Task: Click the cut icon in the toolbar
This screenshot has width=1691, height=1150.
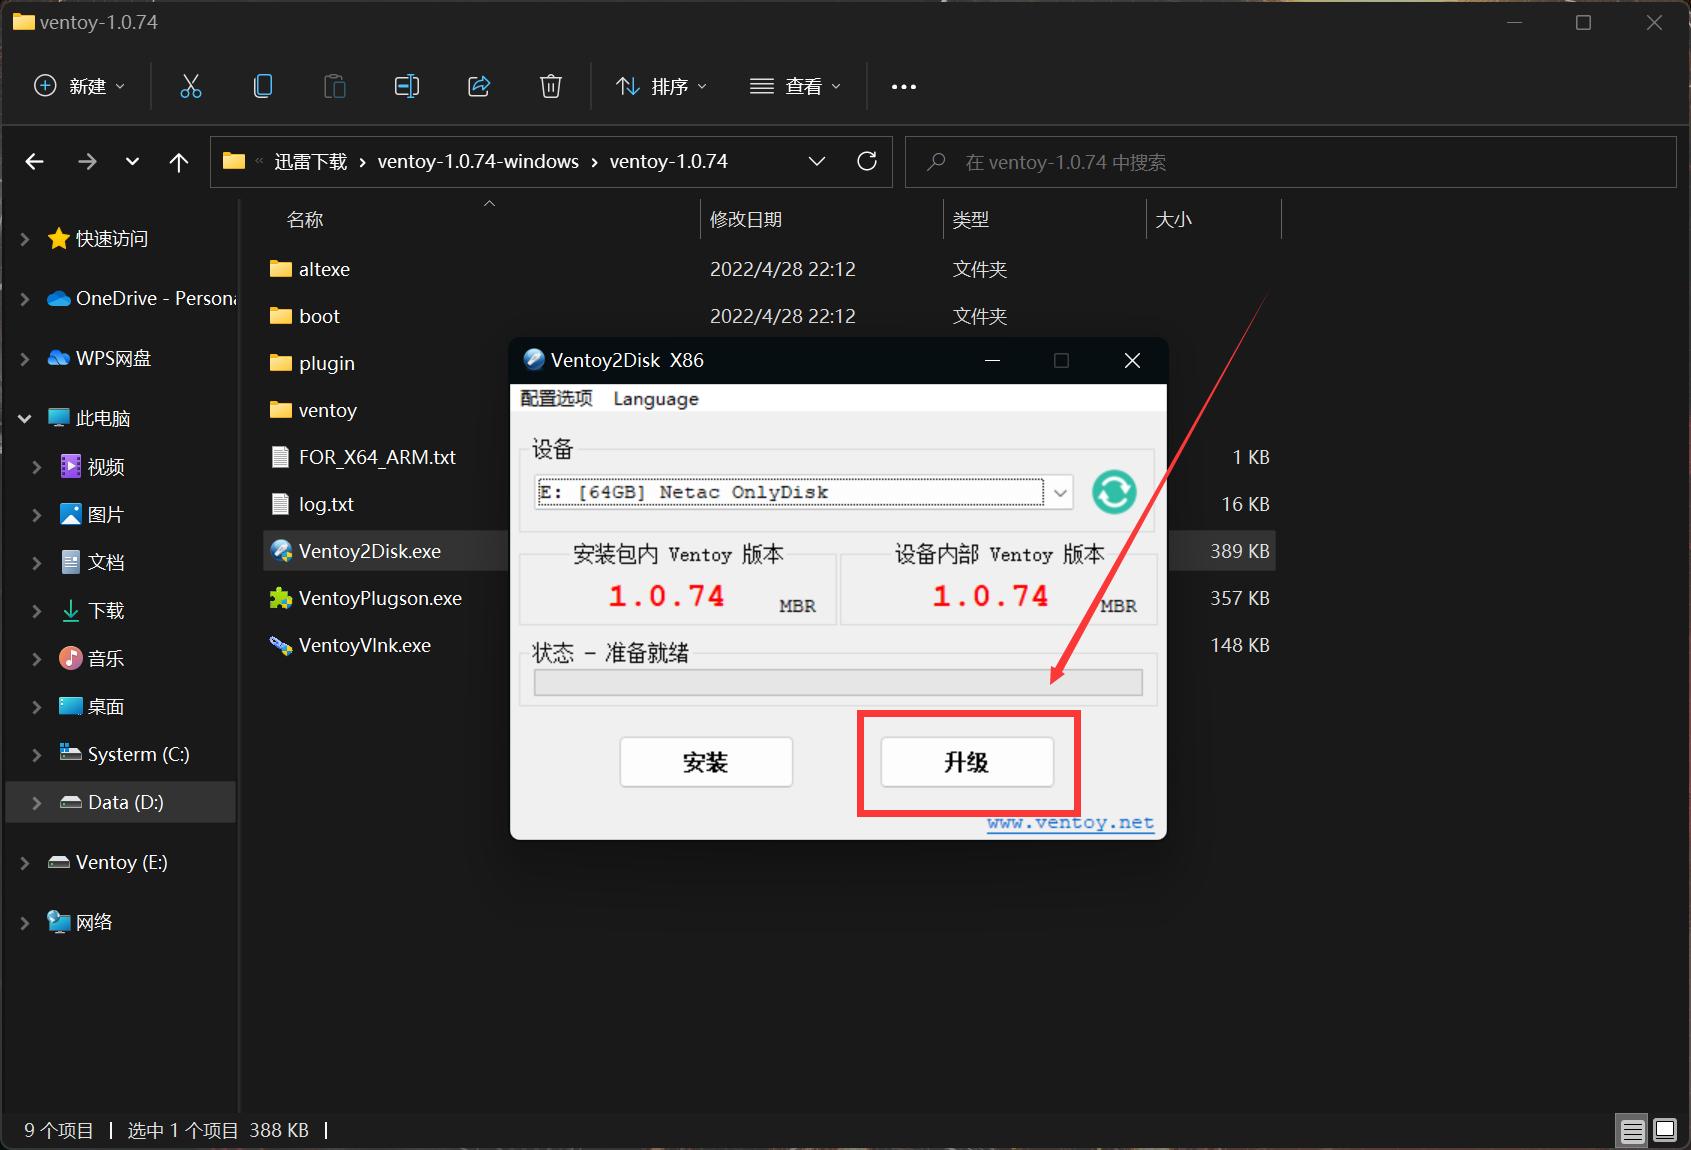Action: tap(190, 86)
